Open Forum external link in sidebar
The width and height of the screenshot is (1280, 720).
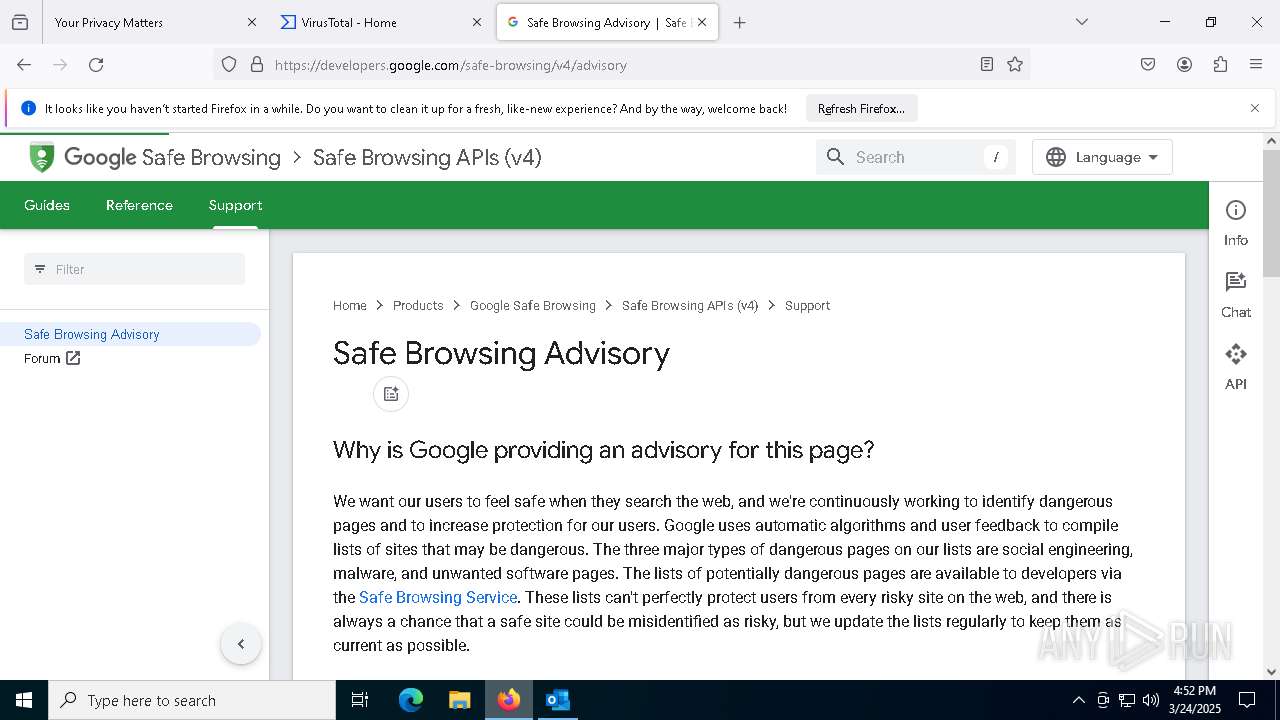(52, 358)
